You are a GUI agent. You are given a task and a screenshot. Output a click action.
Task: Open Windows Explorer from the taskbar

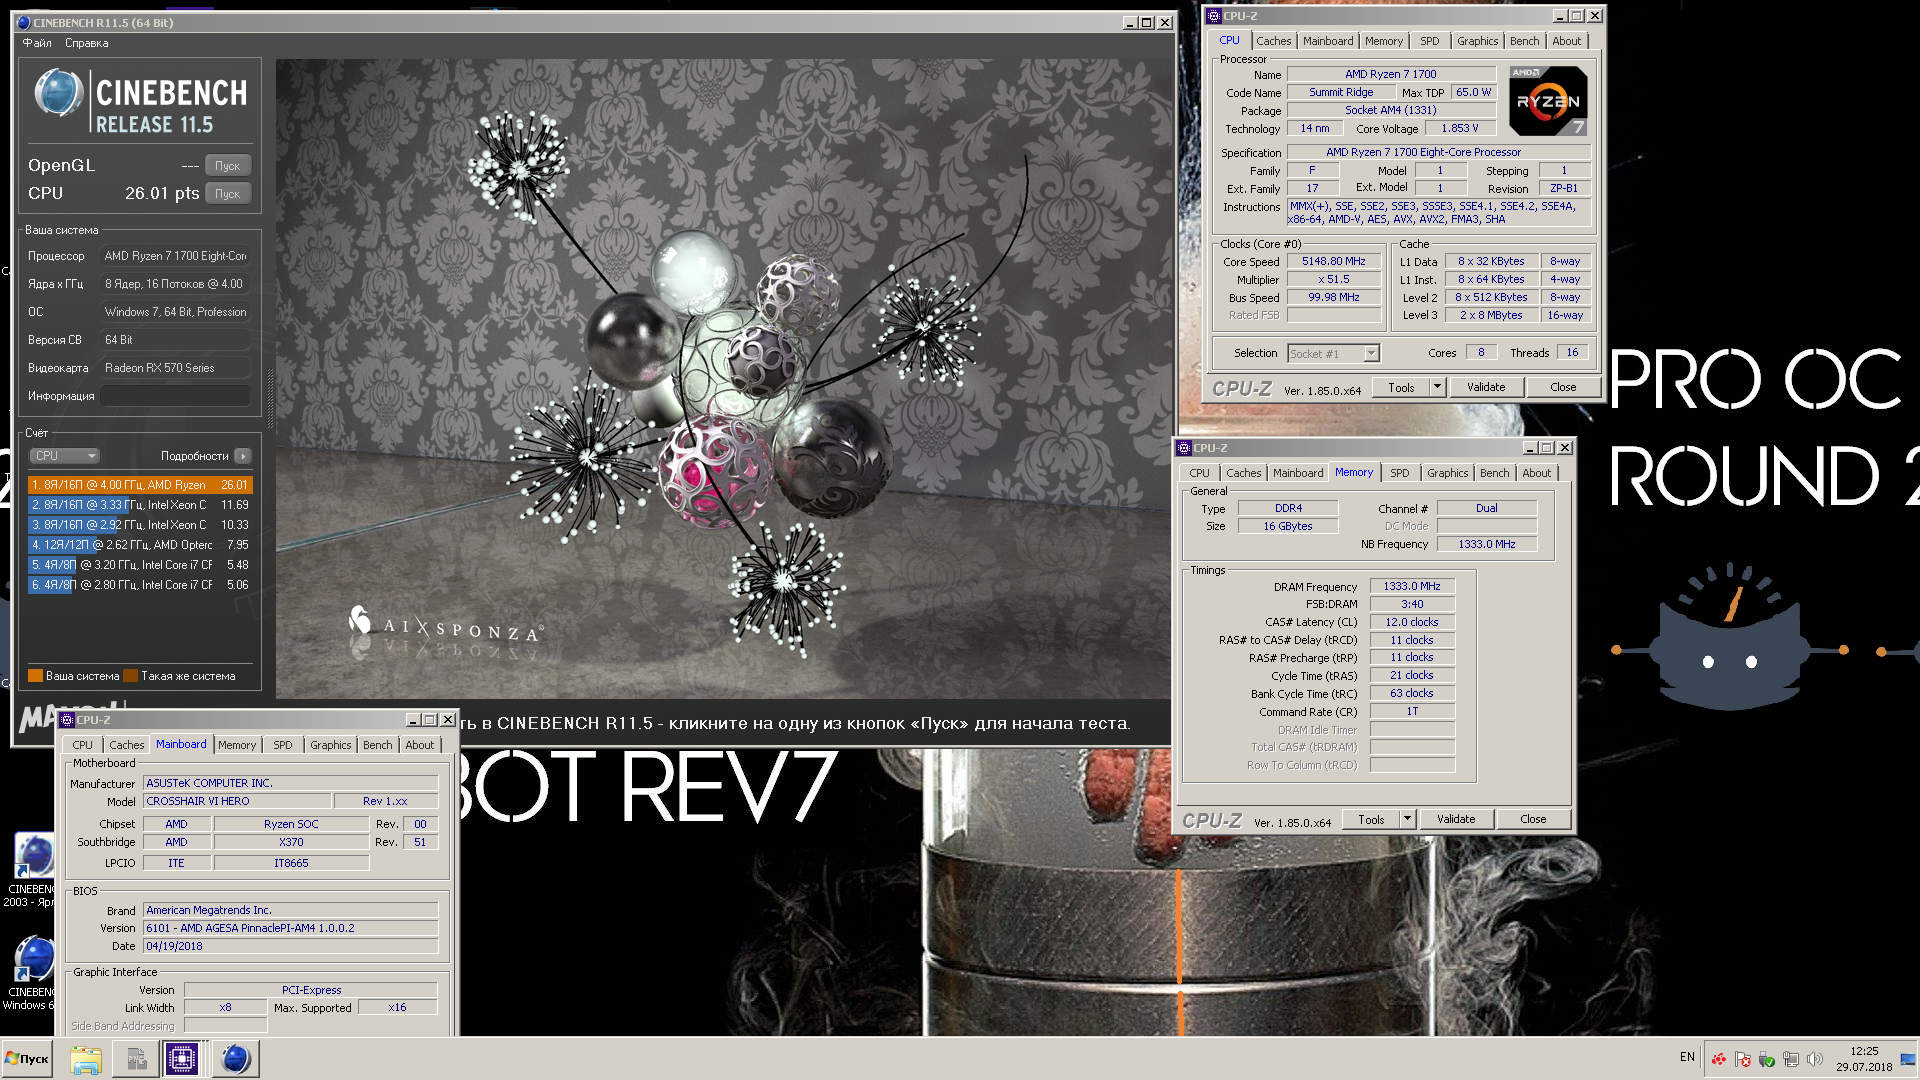[x=86, y=1059]
